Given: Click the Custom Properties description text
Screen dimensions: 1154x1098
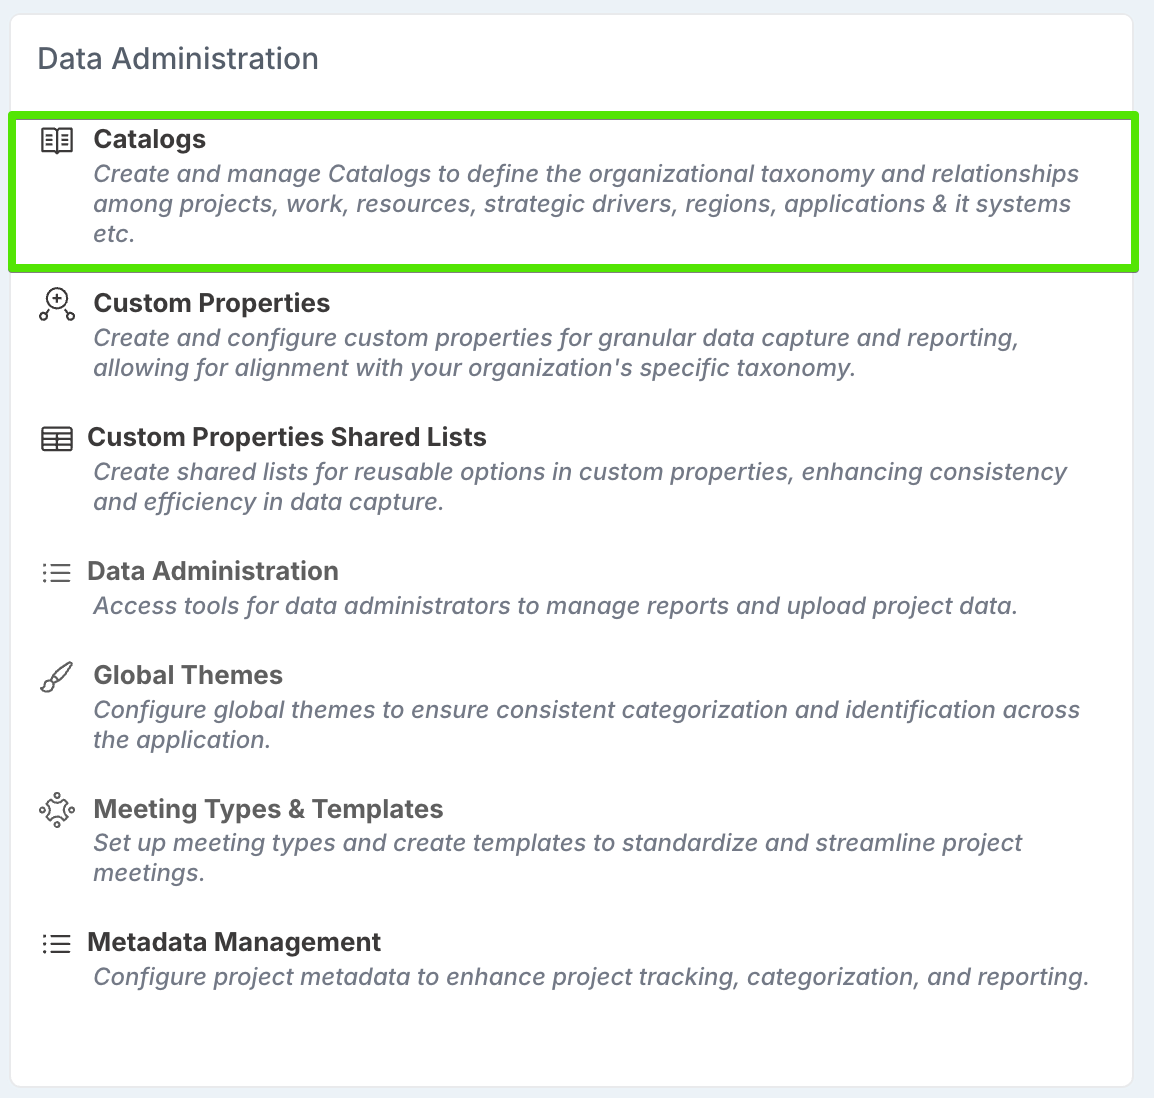Looking at the screenshot, I should coord(555,353).
